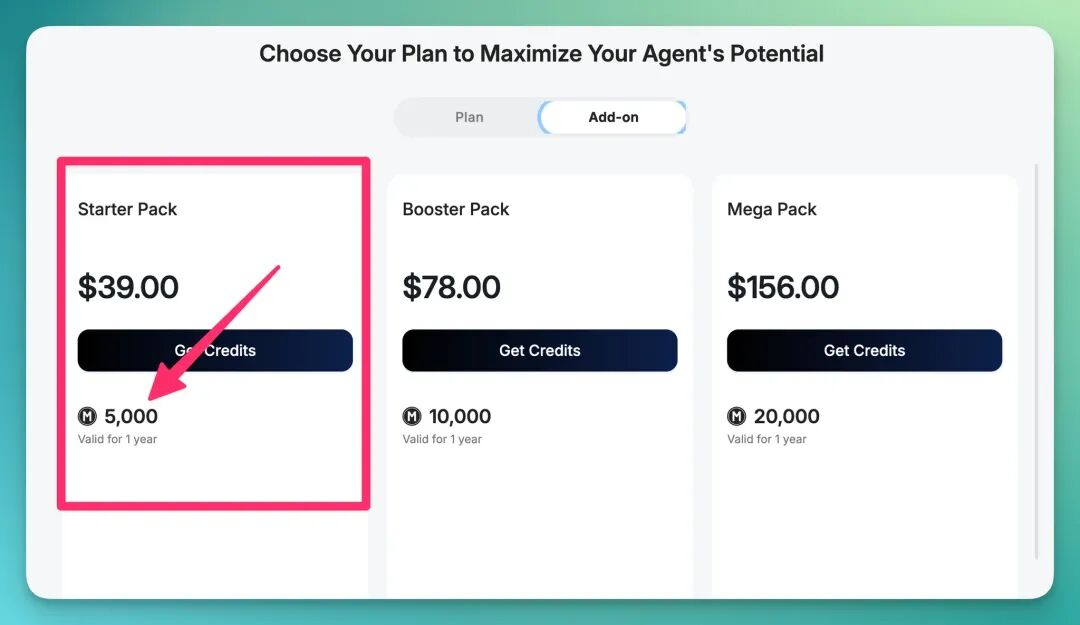Switch to the Plan tab

[x=469, y=117]
